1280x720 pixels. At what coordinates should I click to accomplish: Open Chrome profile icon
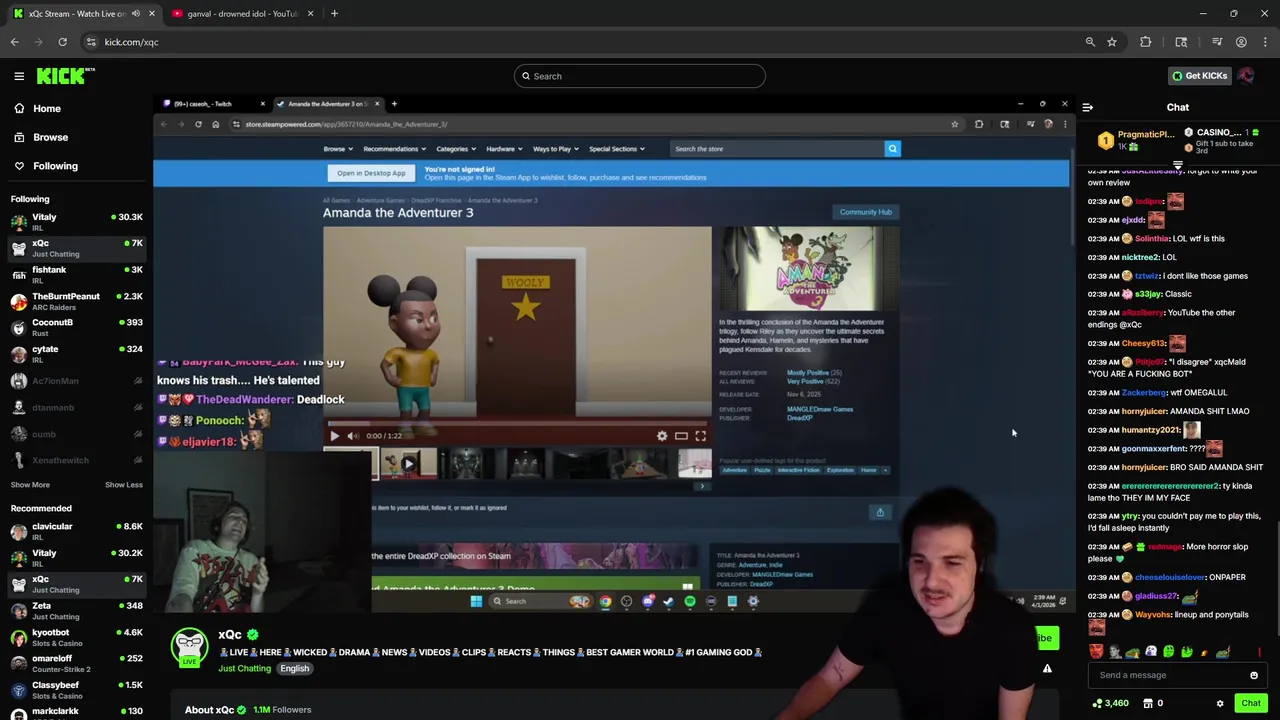1241,42
